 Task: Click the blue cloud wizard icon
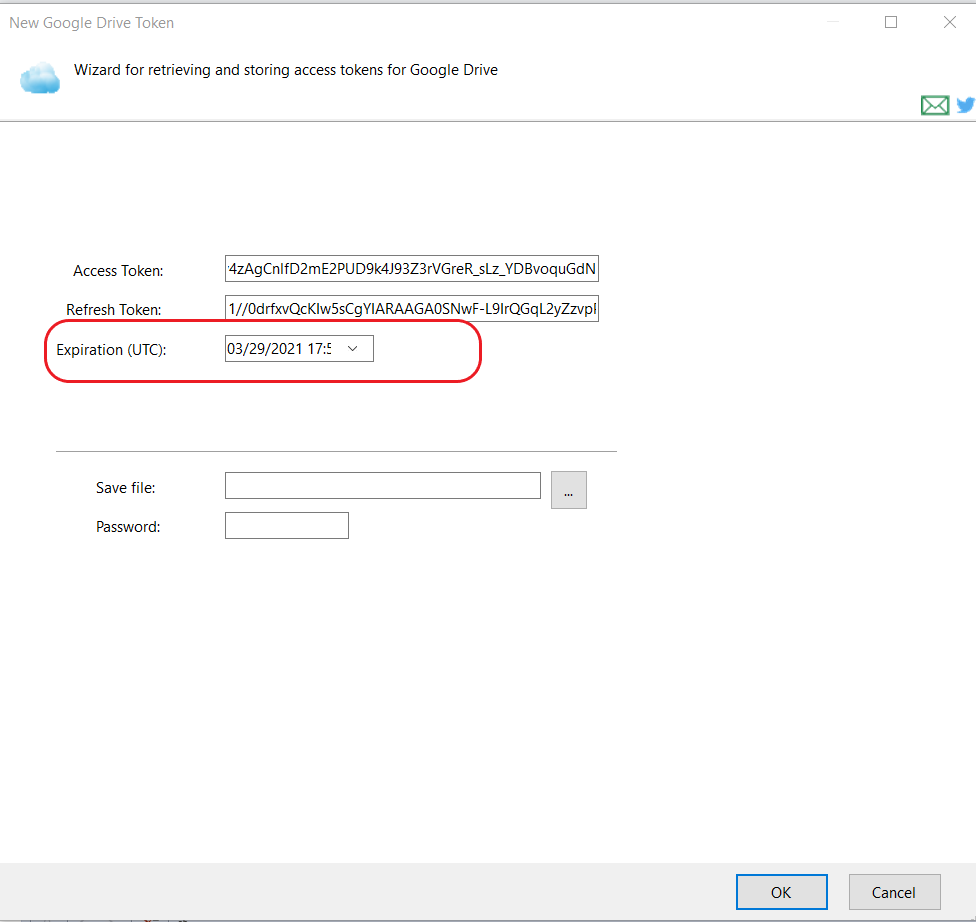40,78
